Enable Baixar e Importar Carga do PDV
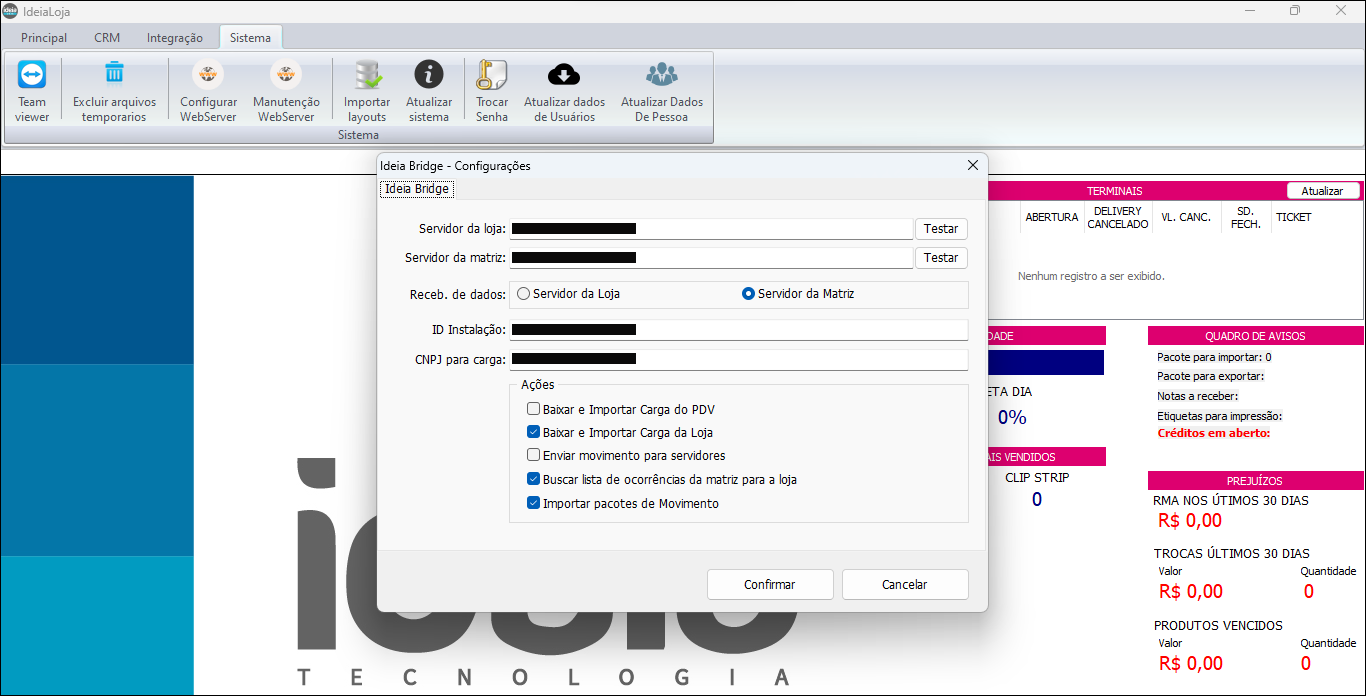The image size is (1366, 696). [534, 409]
